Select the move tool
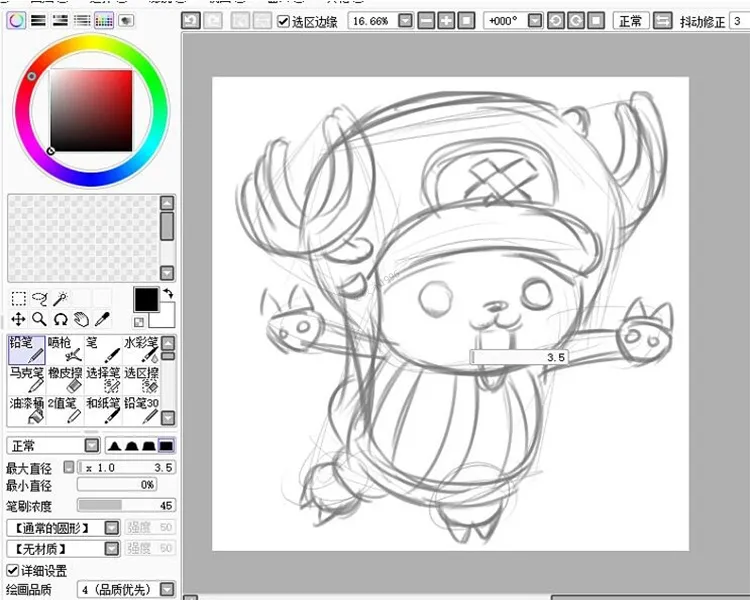750x600 pixels. [18, 319]
